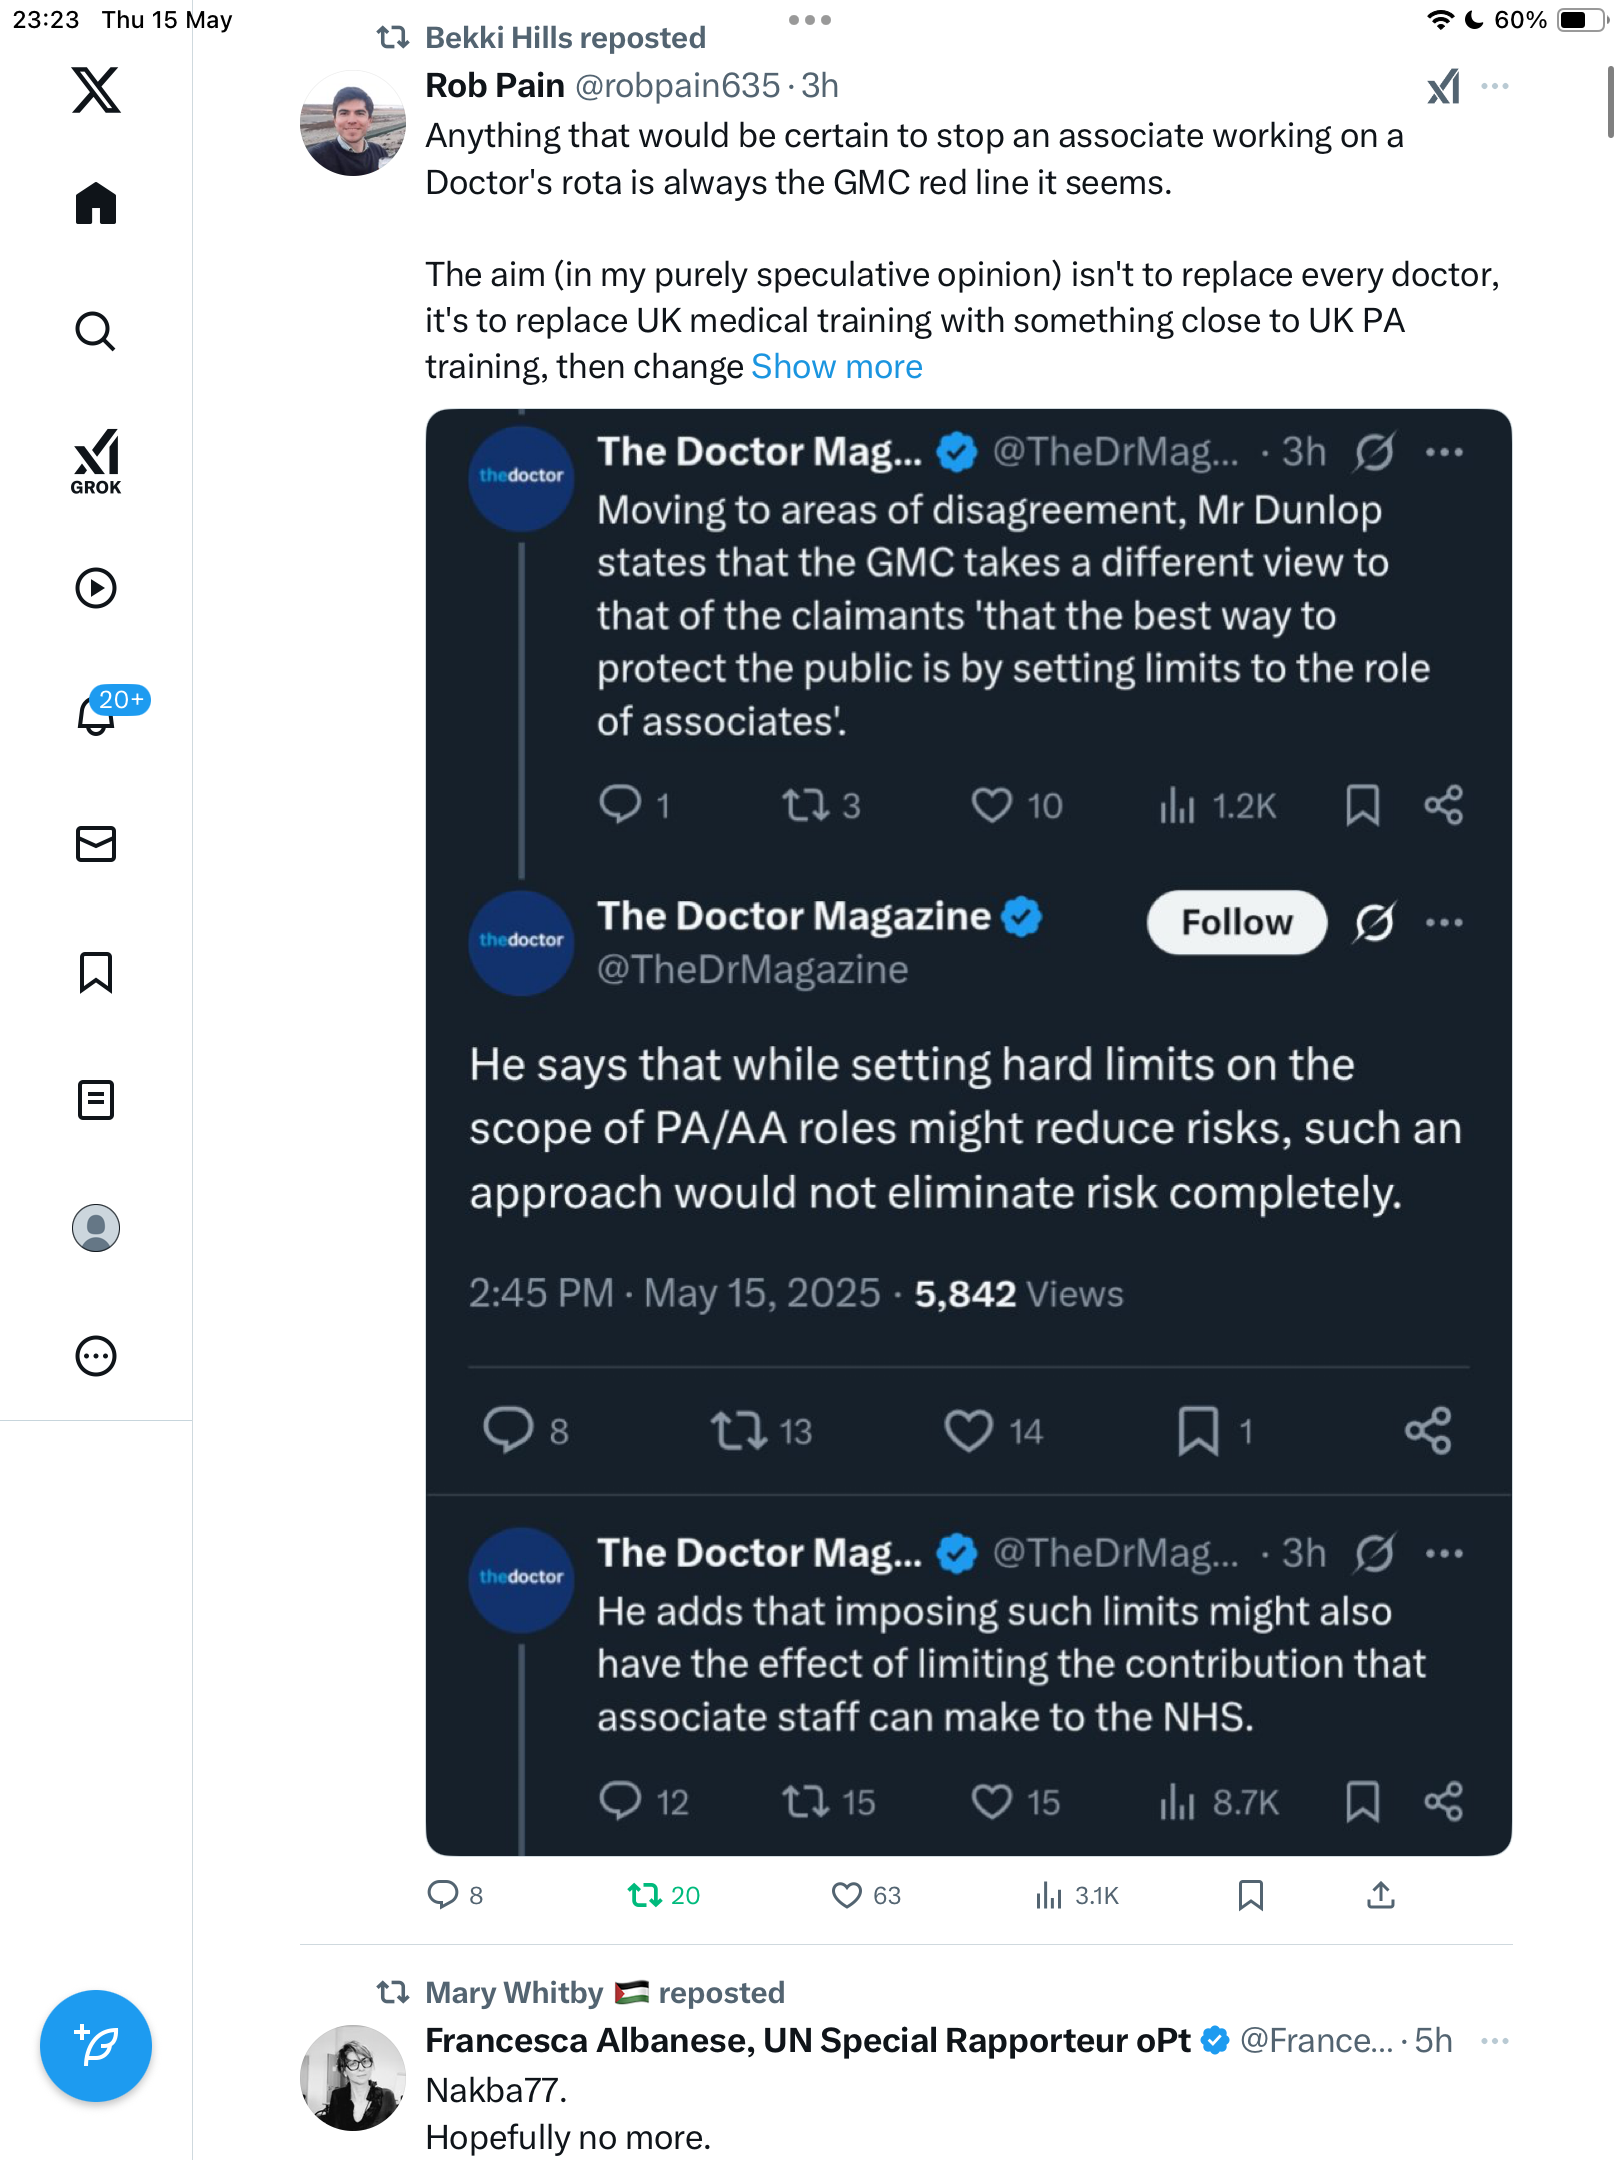Open more options for Rob Pain's post
This screenshot has width=1620, height=2160.
click(1495, 86)
